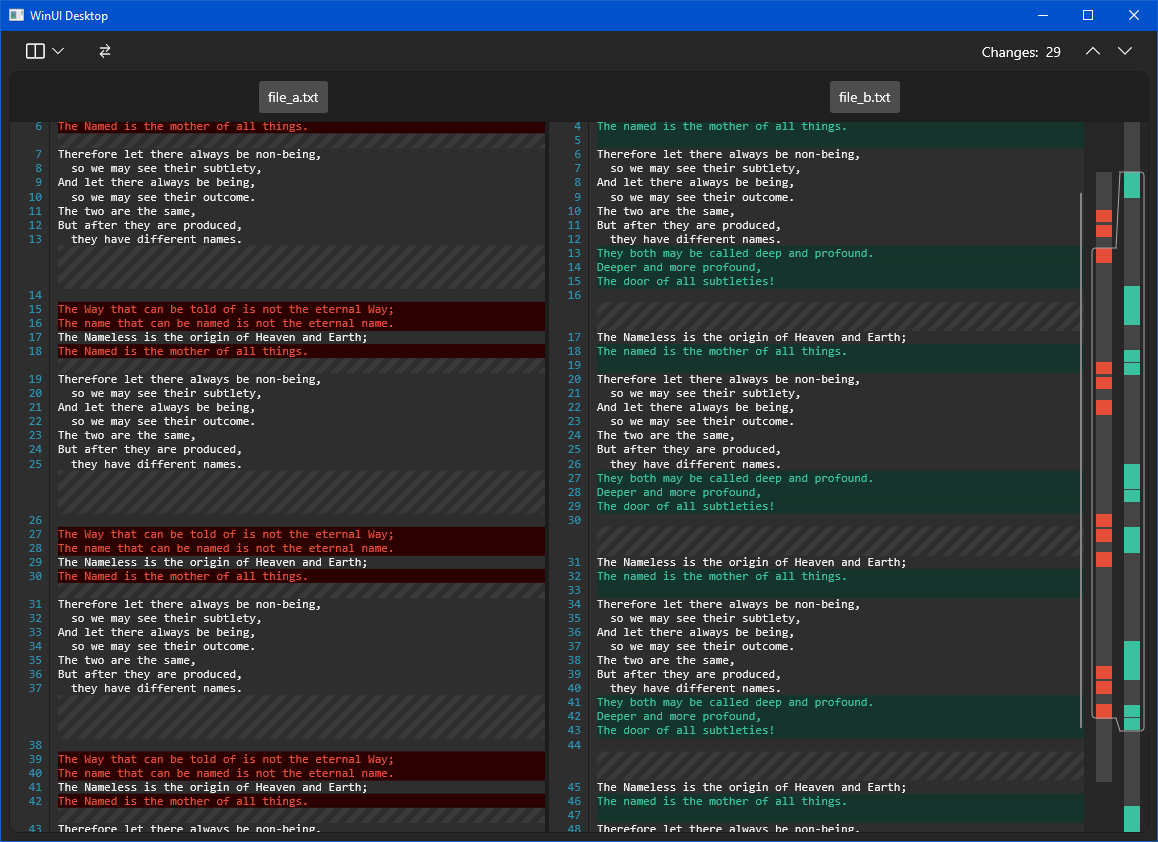The height and width of the screenshot is (842, 1158).
Task: Select line 16 'The name that can be named' in file_a
Action: (x=301, y=324)
